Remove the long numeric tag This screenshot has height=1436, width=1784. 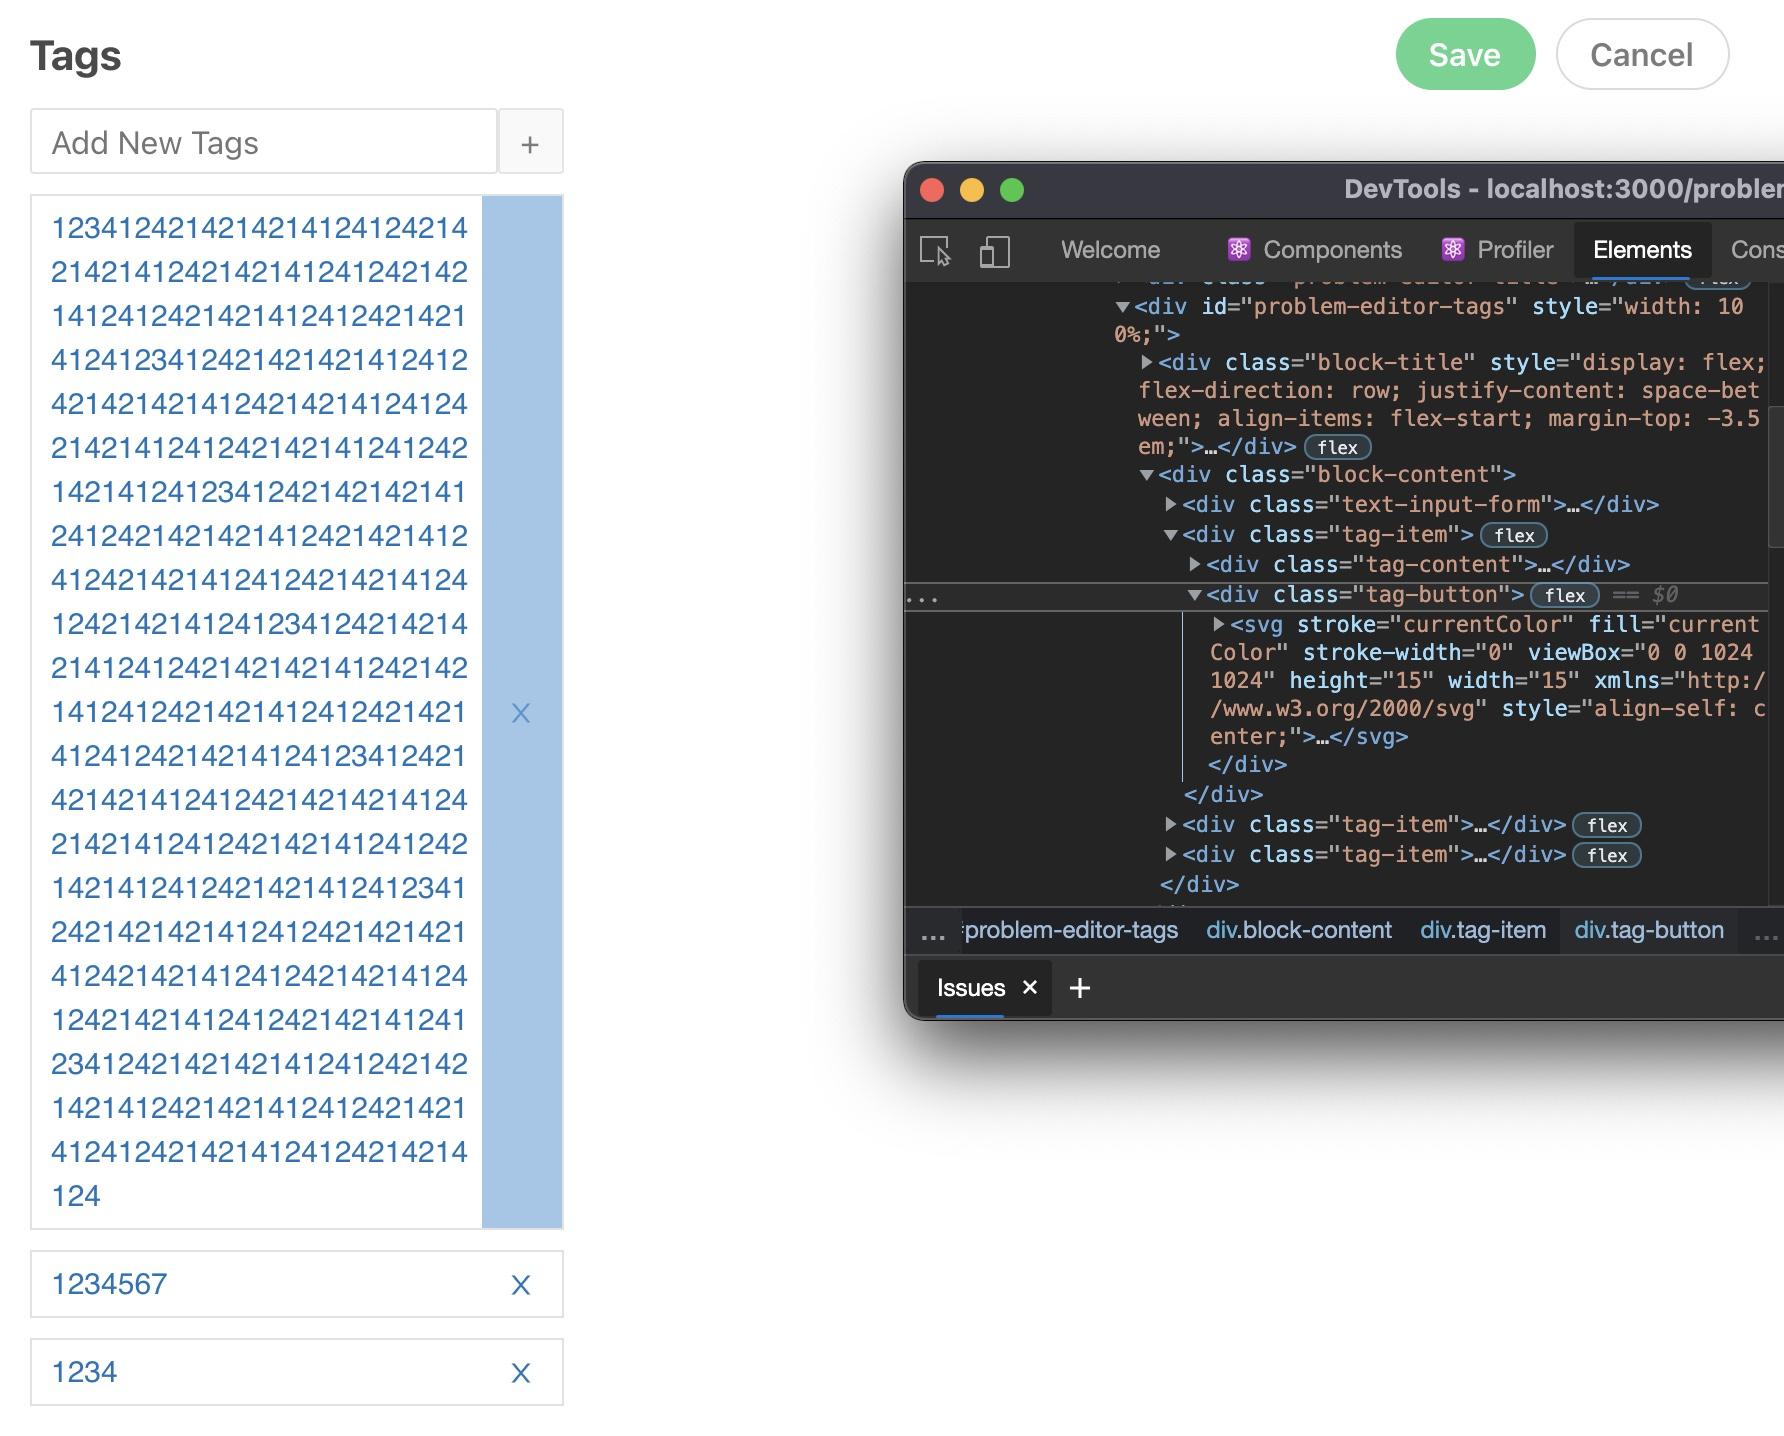pyautogui.click(x=521, y=713)
